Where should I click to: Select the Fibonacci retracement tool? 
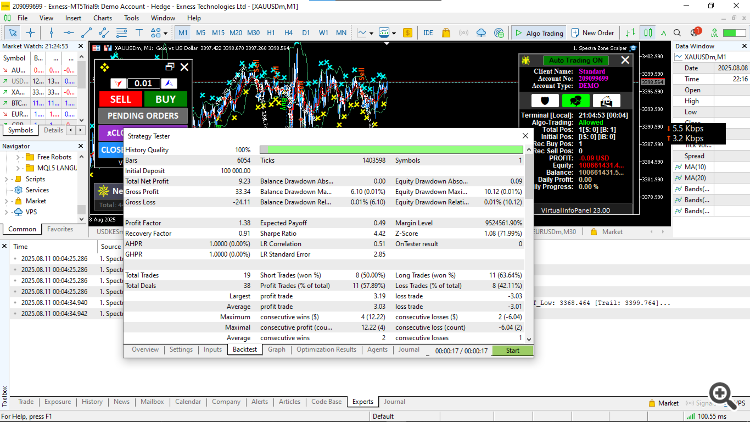[121, 33]
